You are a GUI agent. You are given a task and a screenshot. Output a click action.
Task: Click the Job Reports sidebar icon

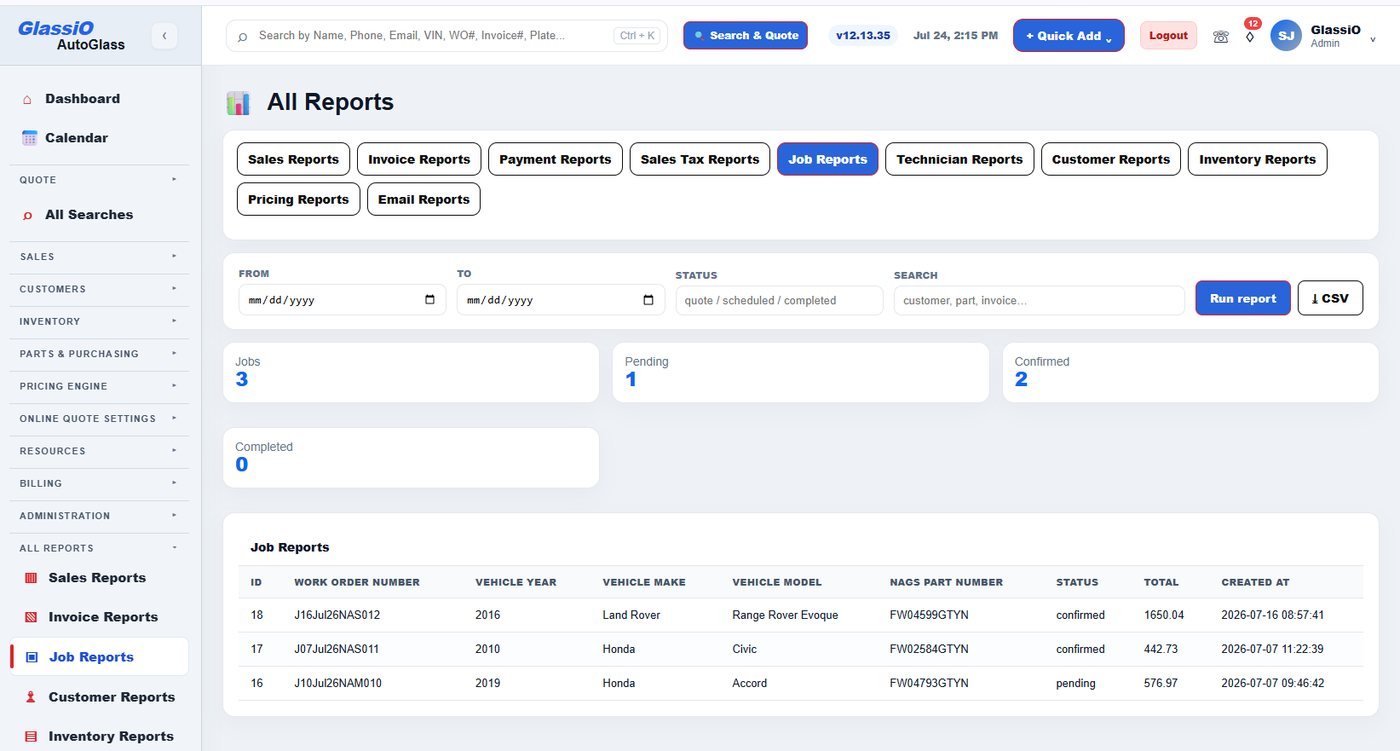pos(30,657)
